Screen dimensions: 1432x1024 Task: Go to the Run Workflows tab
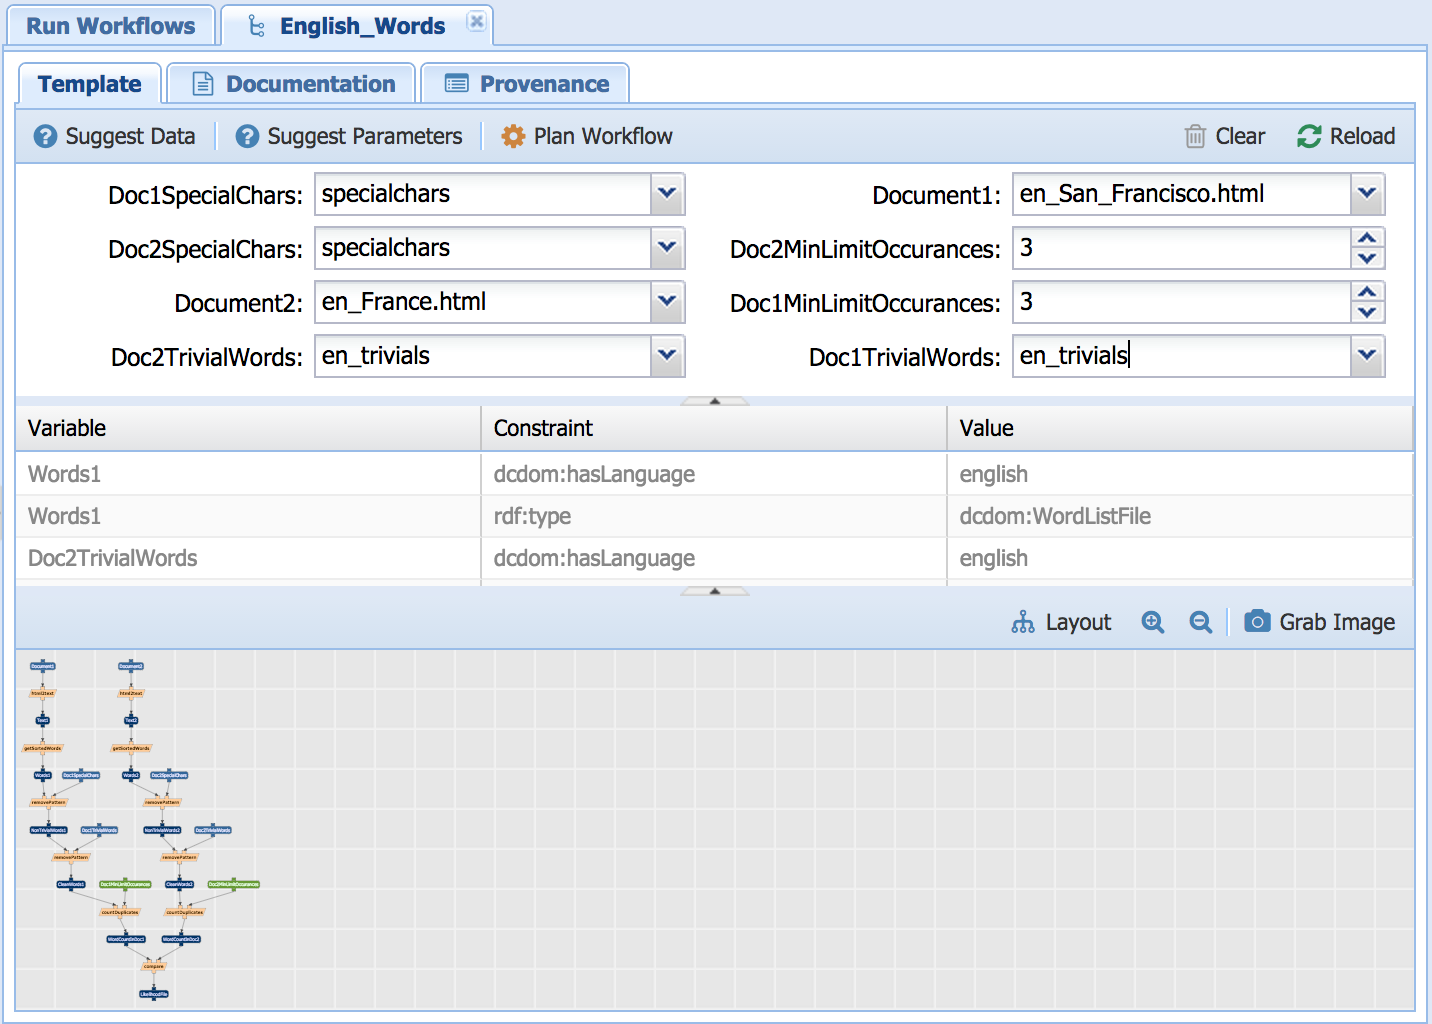[110, 26]
